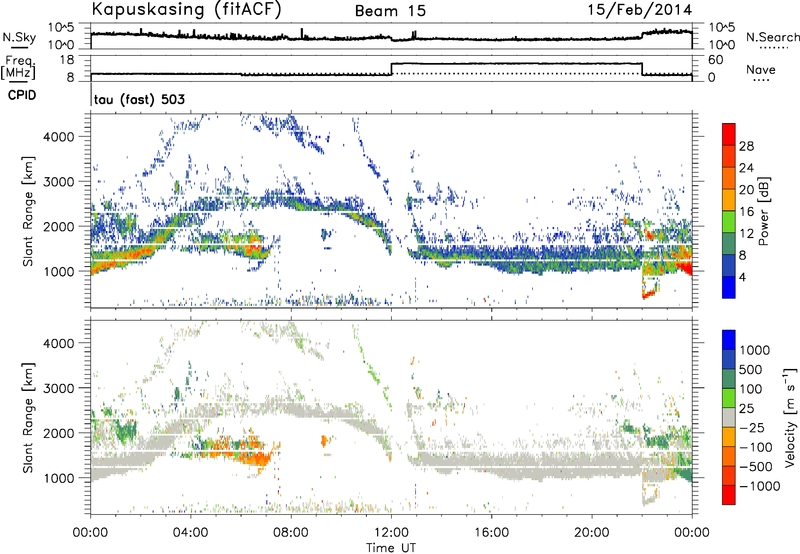Screen dimensions: 800x554
Task: Click the Velocity colorbar value -25
Action: (752, 427)
